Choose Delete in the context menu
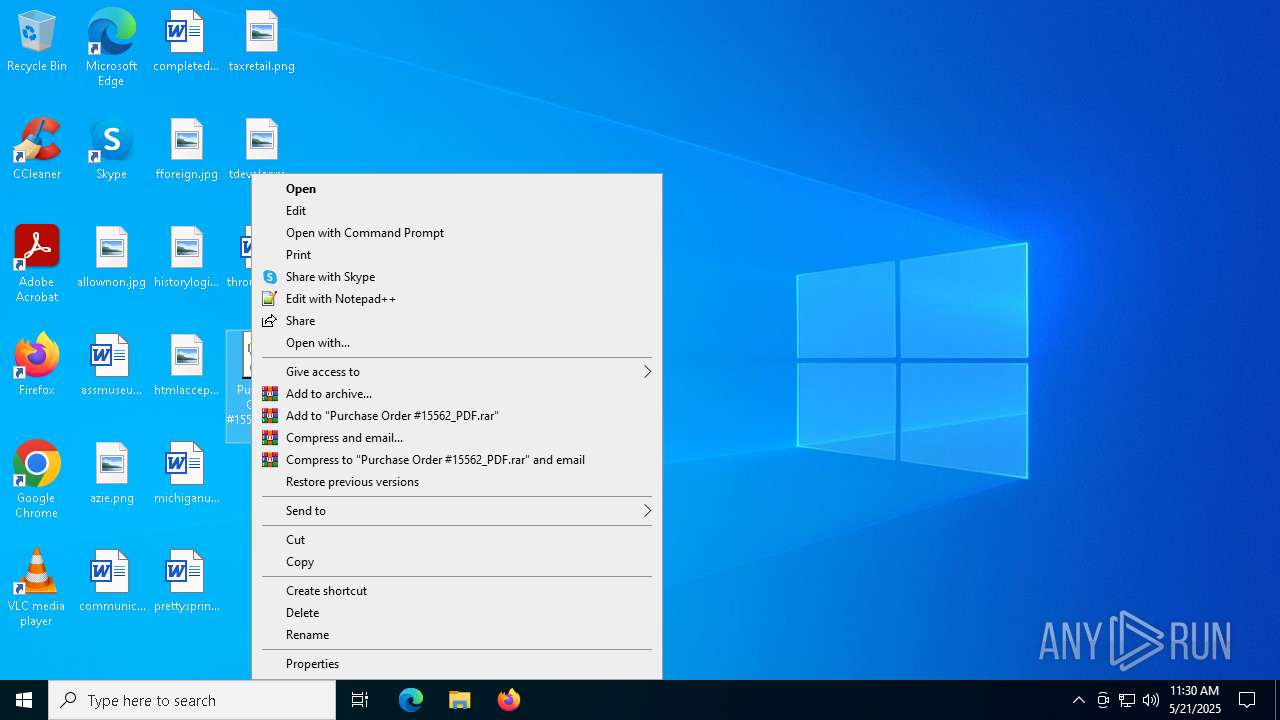 (x=457, y=613)
